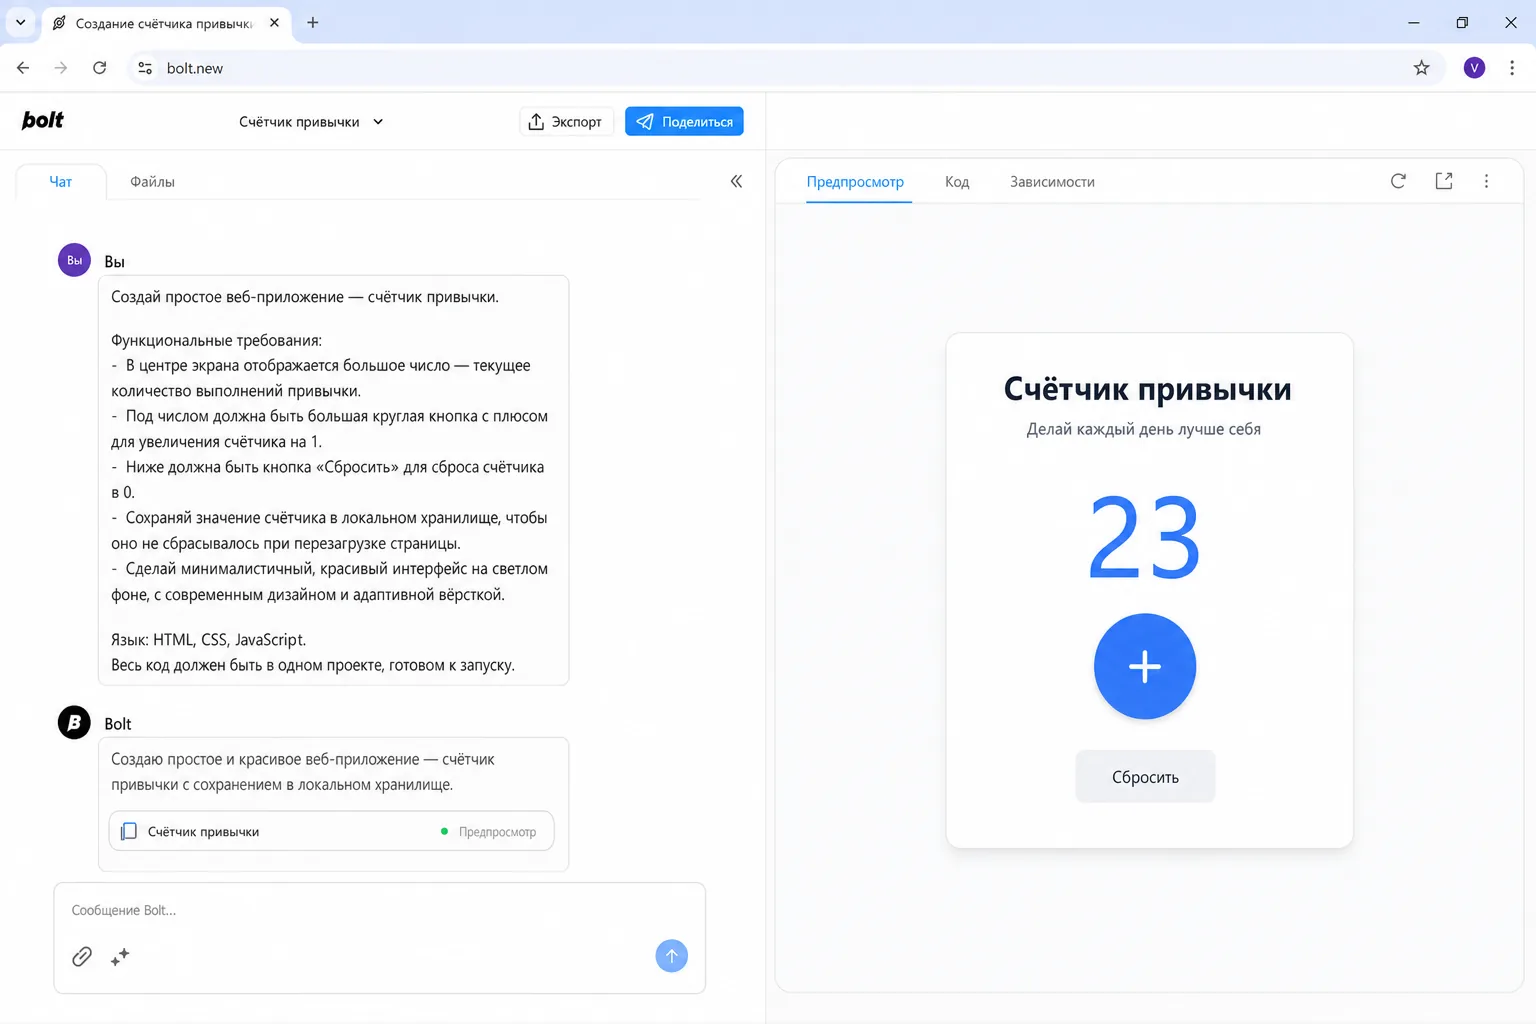The image size is (1536, 1024).
Task: Click the Язык: HTML, CSS, JavaScript line
Action: [x=208, y=639]
